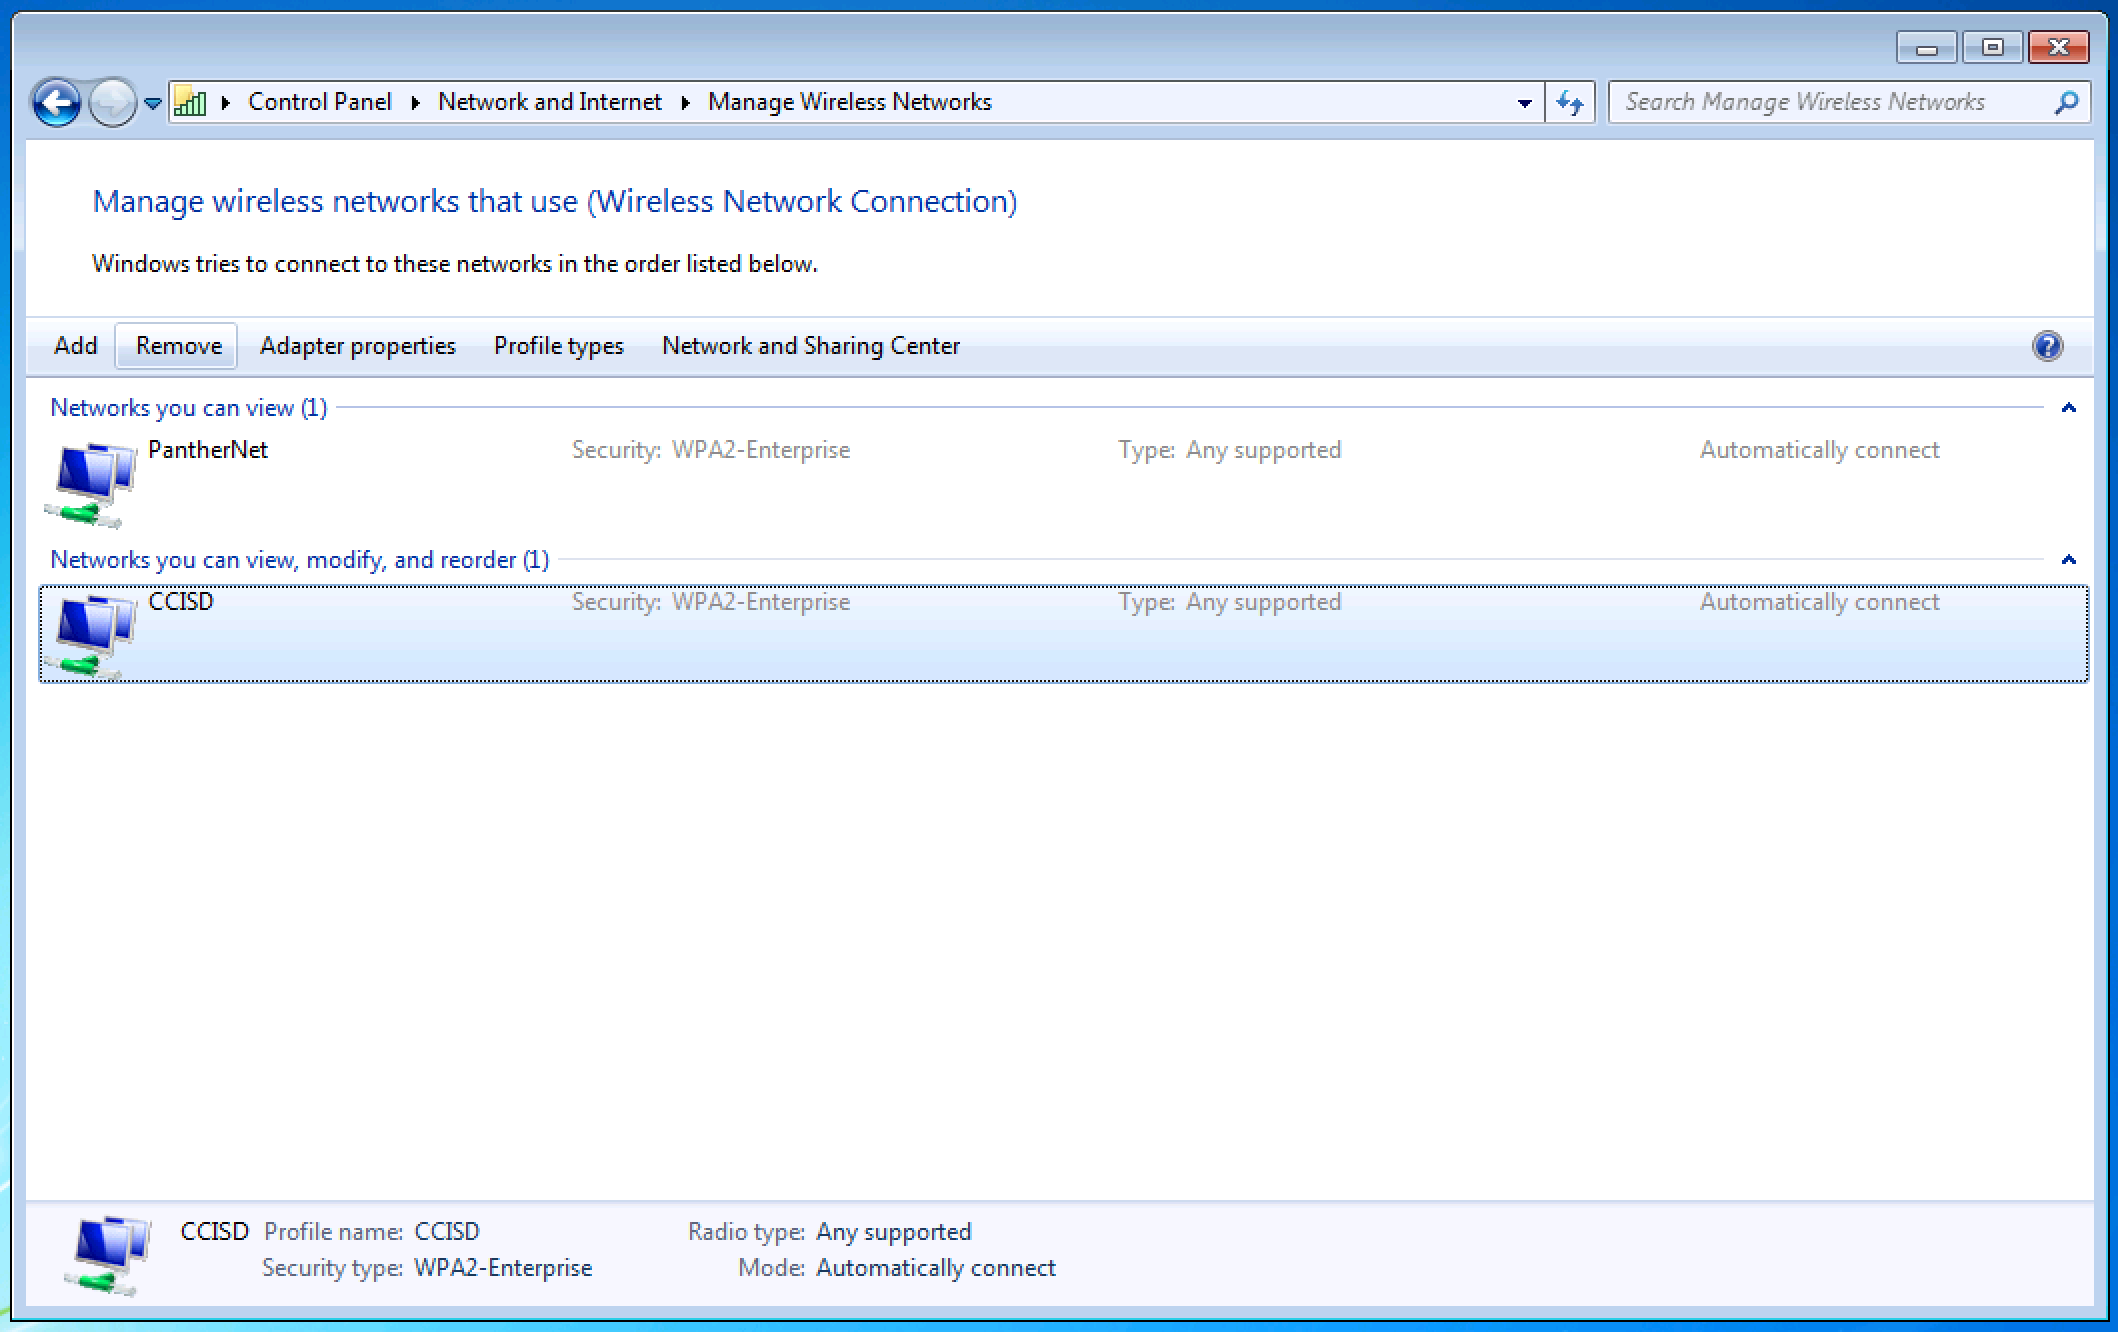Click the search magnifier icon
The width and height of the screenshot is (2118, 1332).
[2066, 102]
